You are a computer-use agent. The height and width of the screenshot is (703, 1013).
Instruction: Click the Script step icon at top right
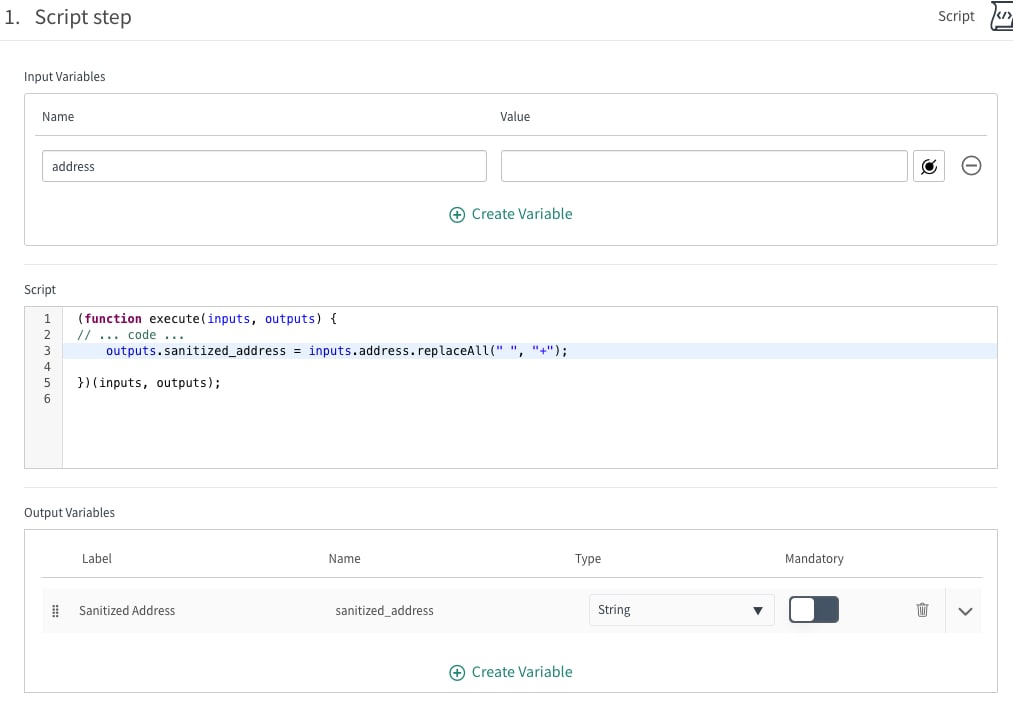[1001, 16]
